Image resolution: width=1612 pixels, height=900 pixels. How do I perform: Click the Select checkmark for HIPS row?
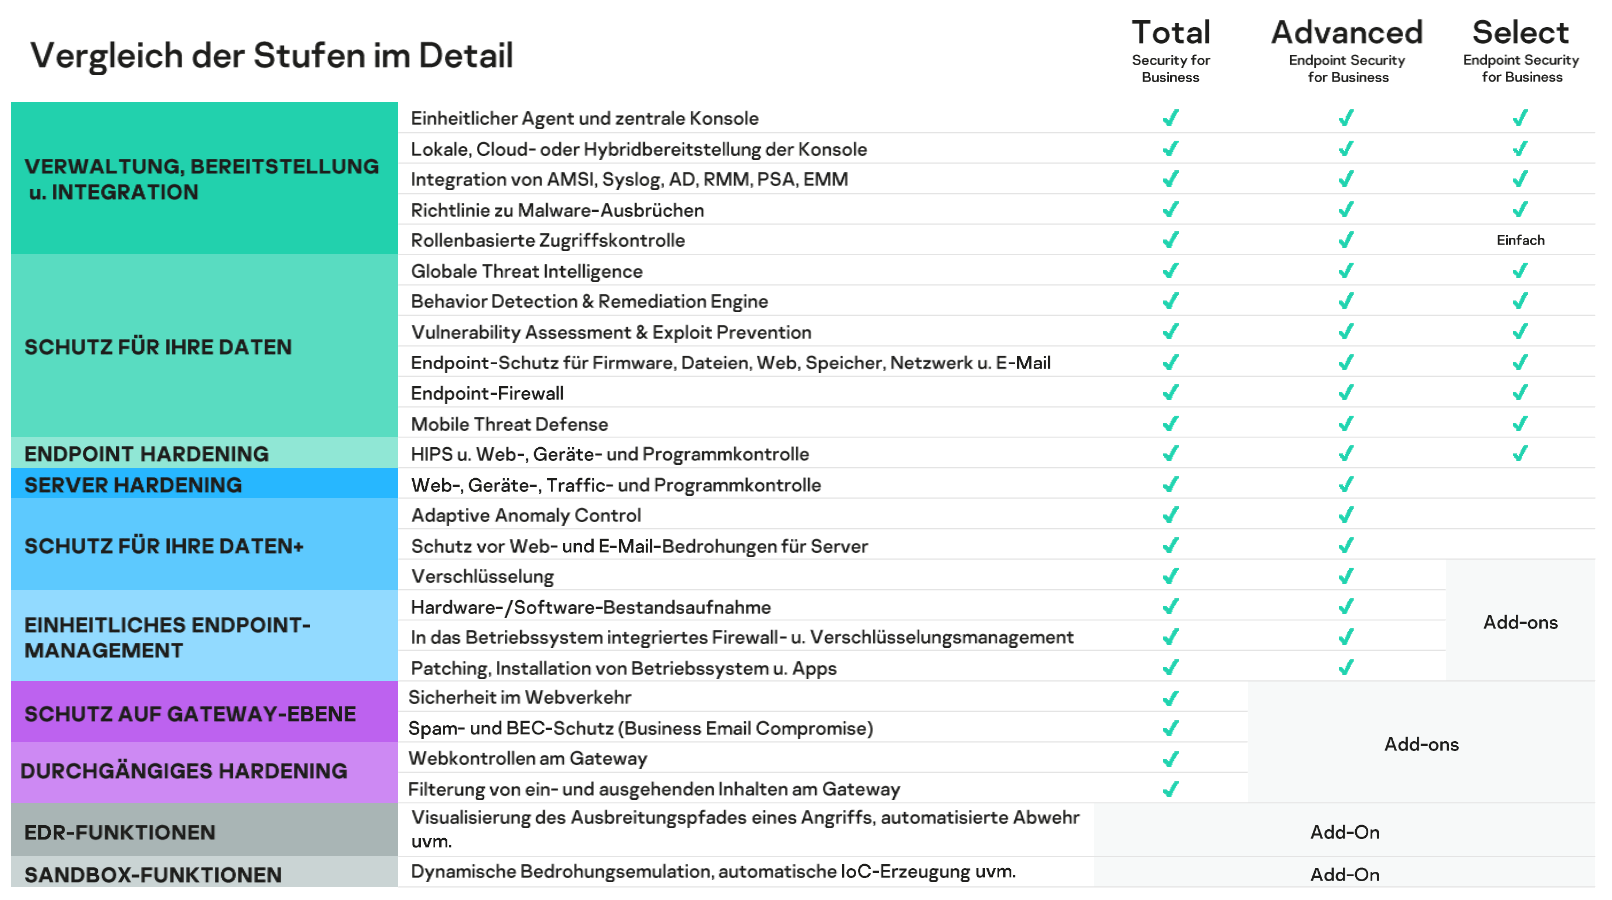pyautogui.click(x=1520, y=454)
